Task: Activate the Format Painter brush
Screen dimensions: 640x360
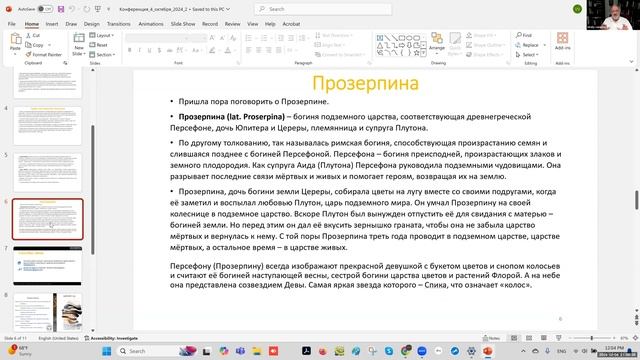Action: point(29,54)
